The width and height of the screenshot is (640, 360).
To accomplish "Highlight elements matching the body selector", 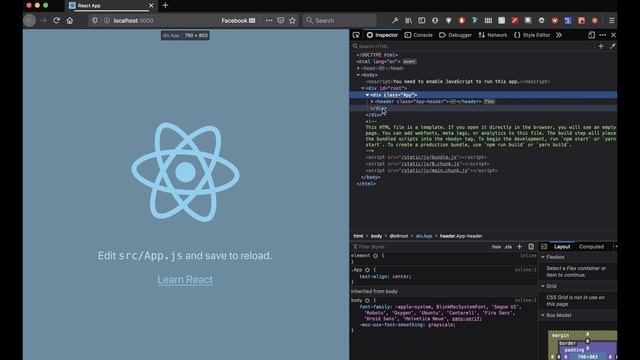I will (367, 300).
